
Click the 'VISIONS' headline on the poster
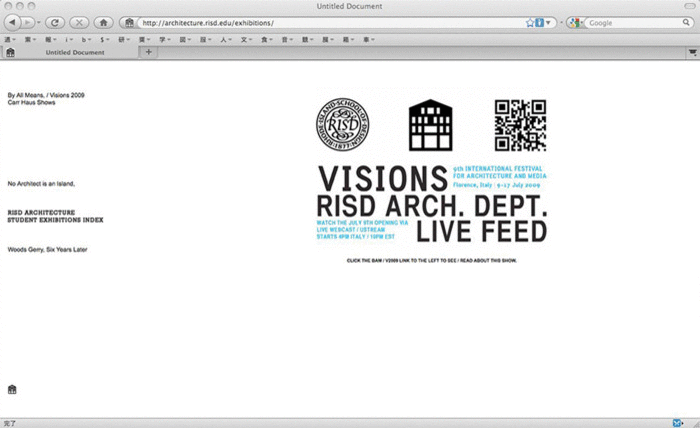tap(383, 179)
